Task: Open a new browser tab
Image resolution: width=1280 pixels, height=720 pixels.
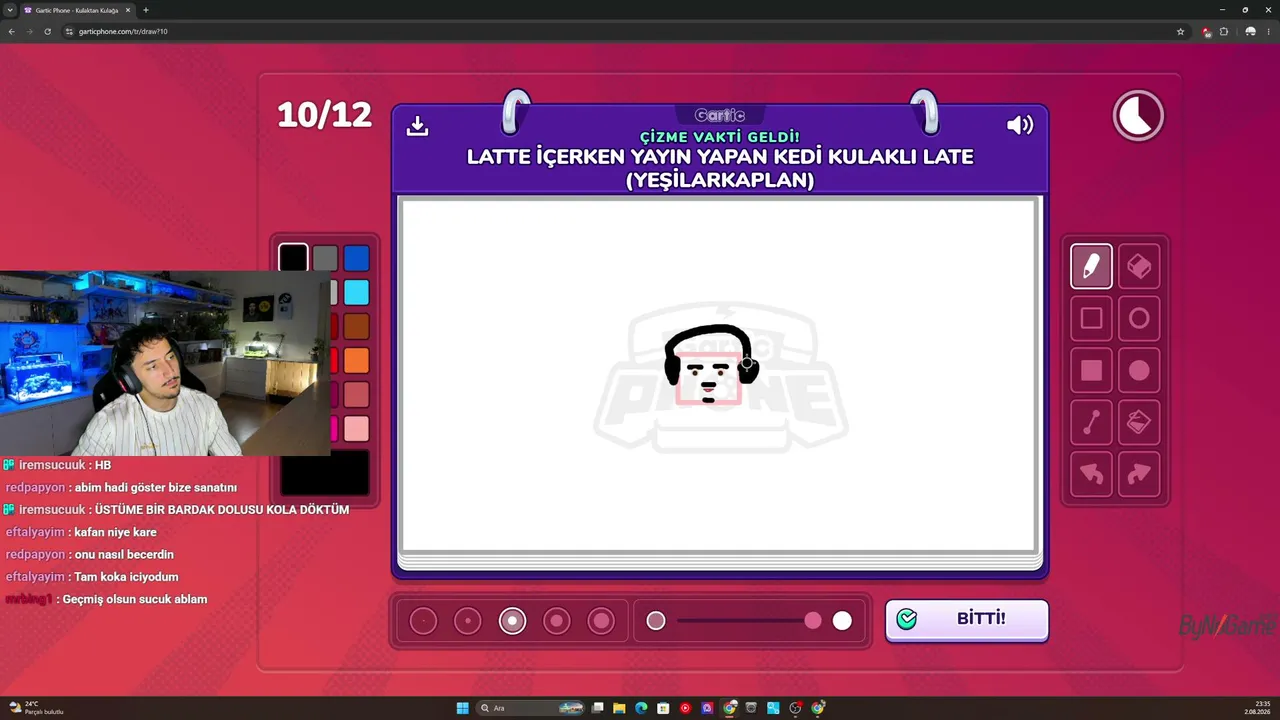Action: coord(146,10)
